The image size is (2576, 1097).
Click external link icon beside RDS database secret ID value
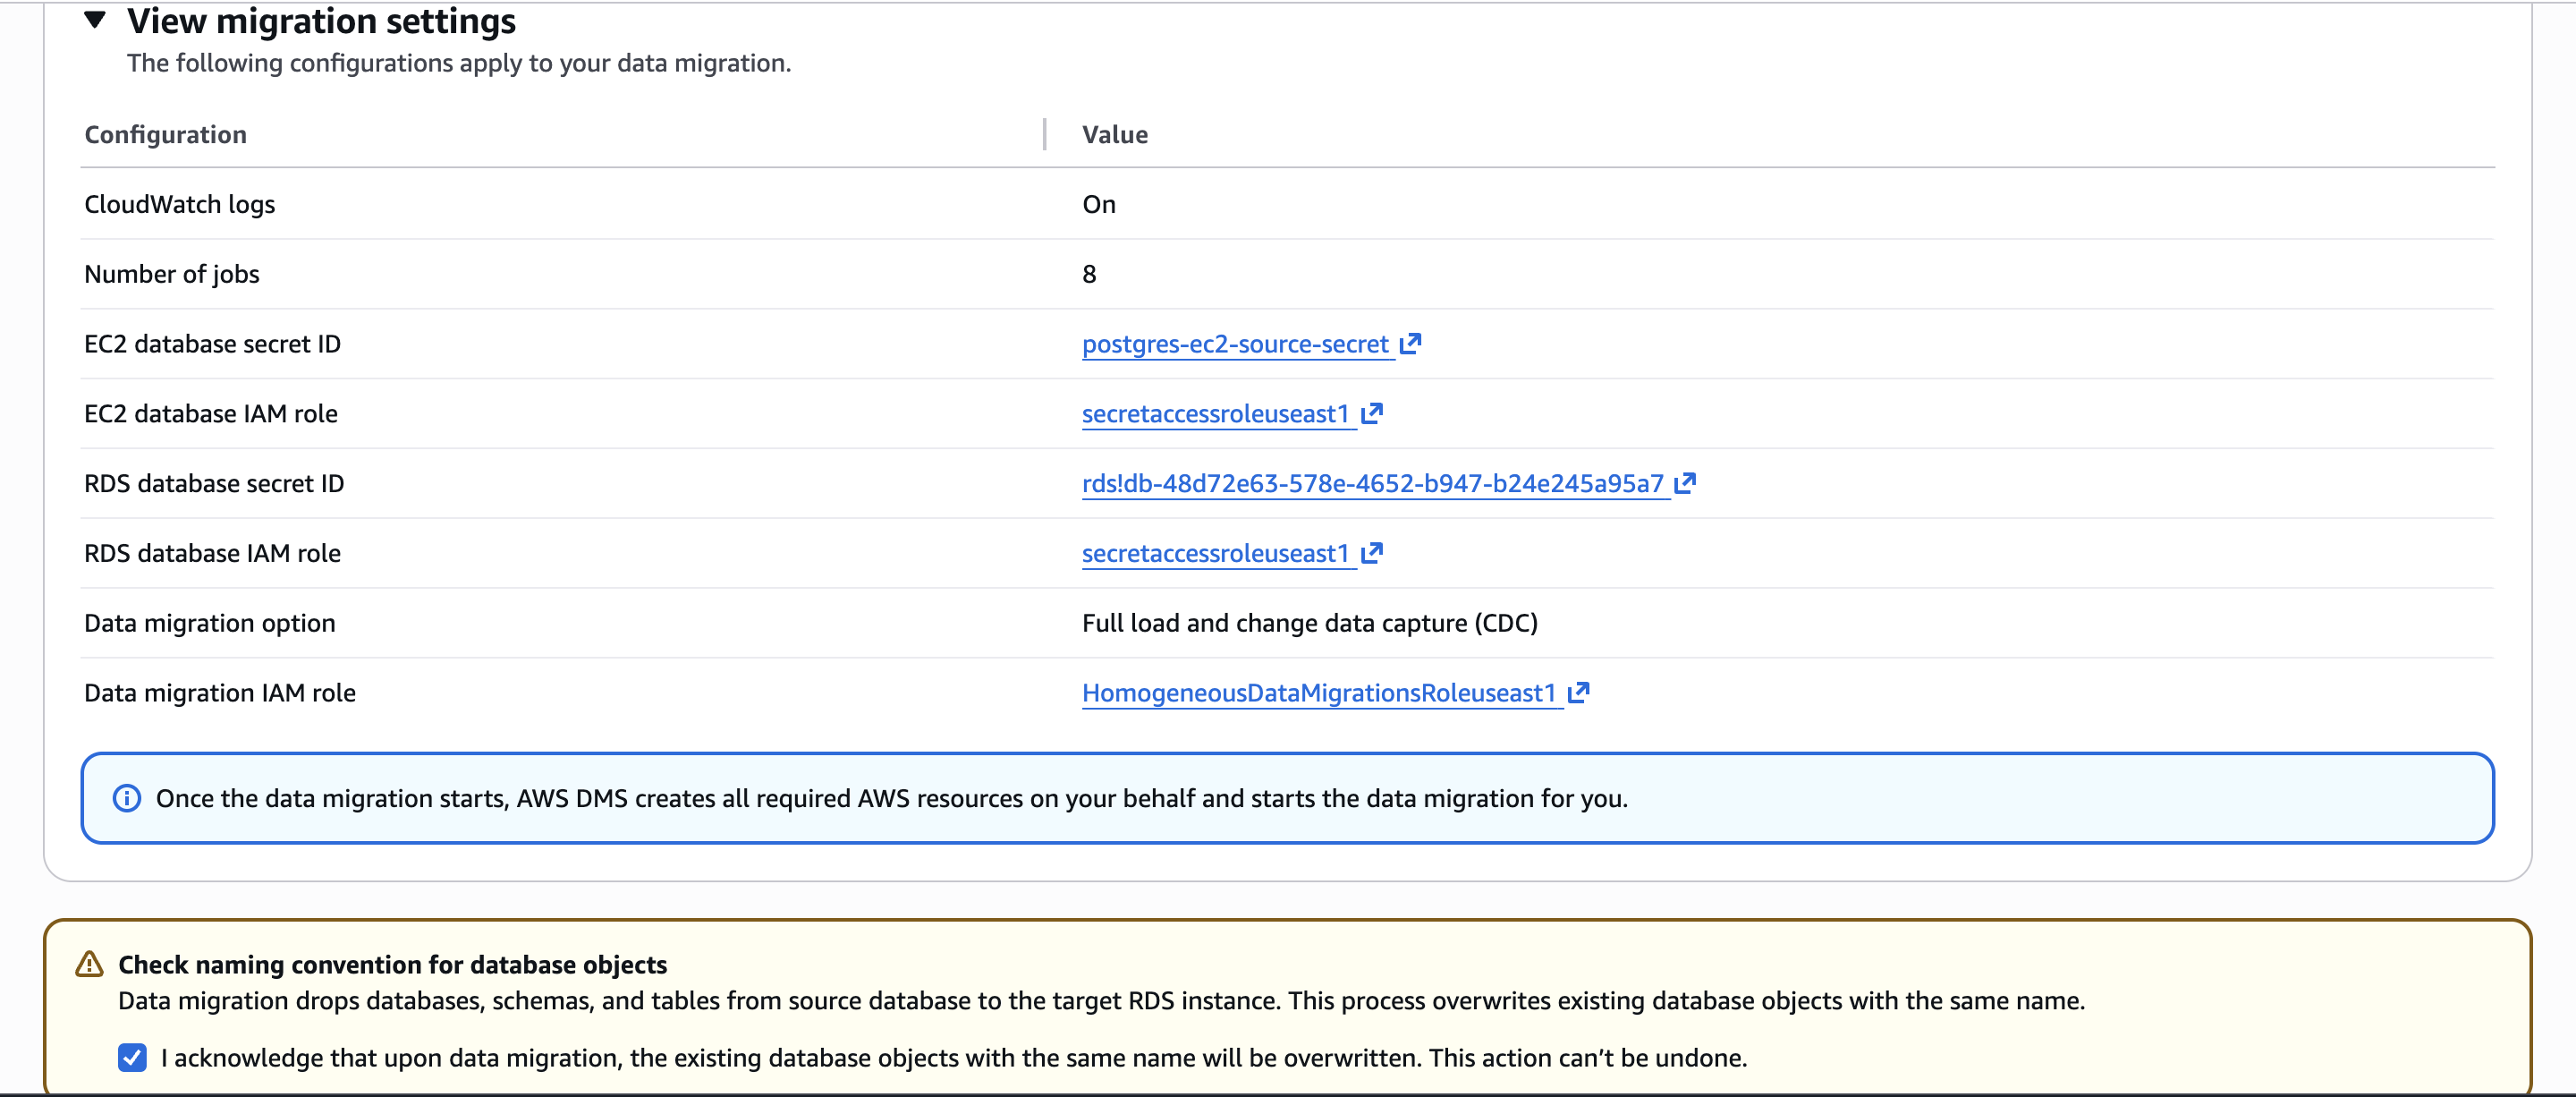click(1685, 483)
